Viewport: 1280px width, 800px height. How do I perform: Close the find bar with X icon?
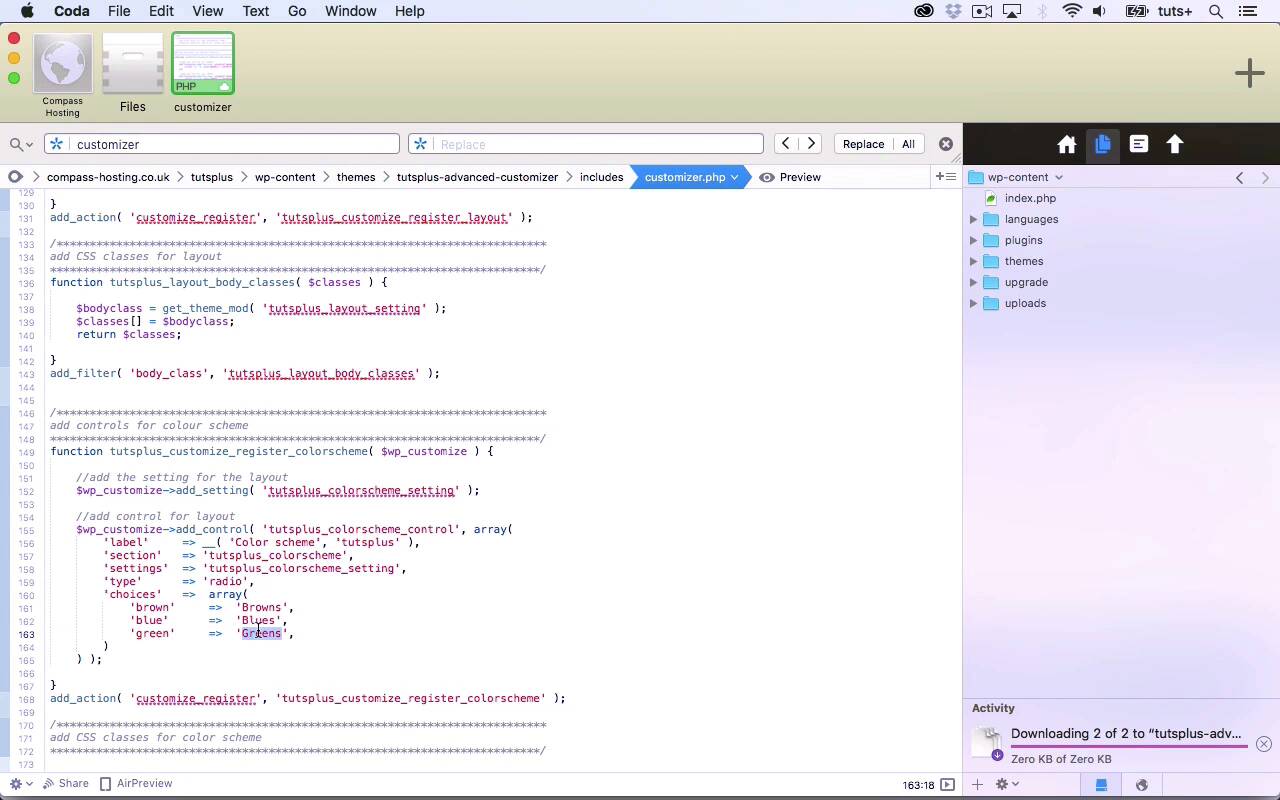(945, 144)
